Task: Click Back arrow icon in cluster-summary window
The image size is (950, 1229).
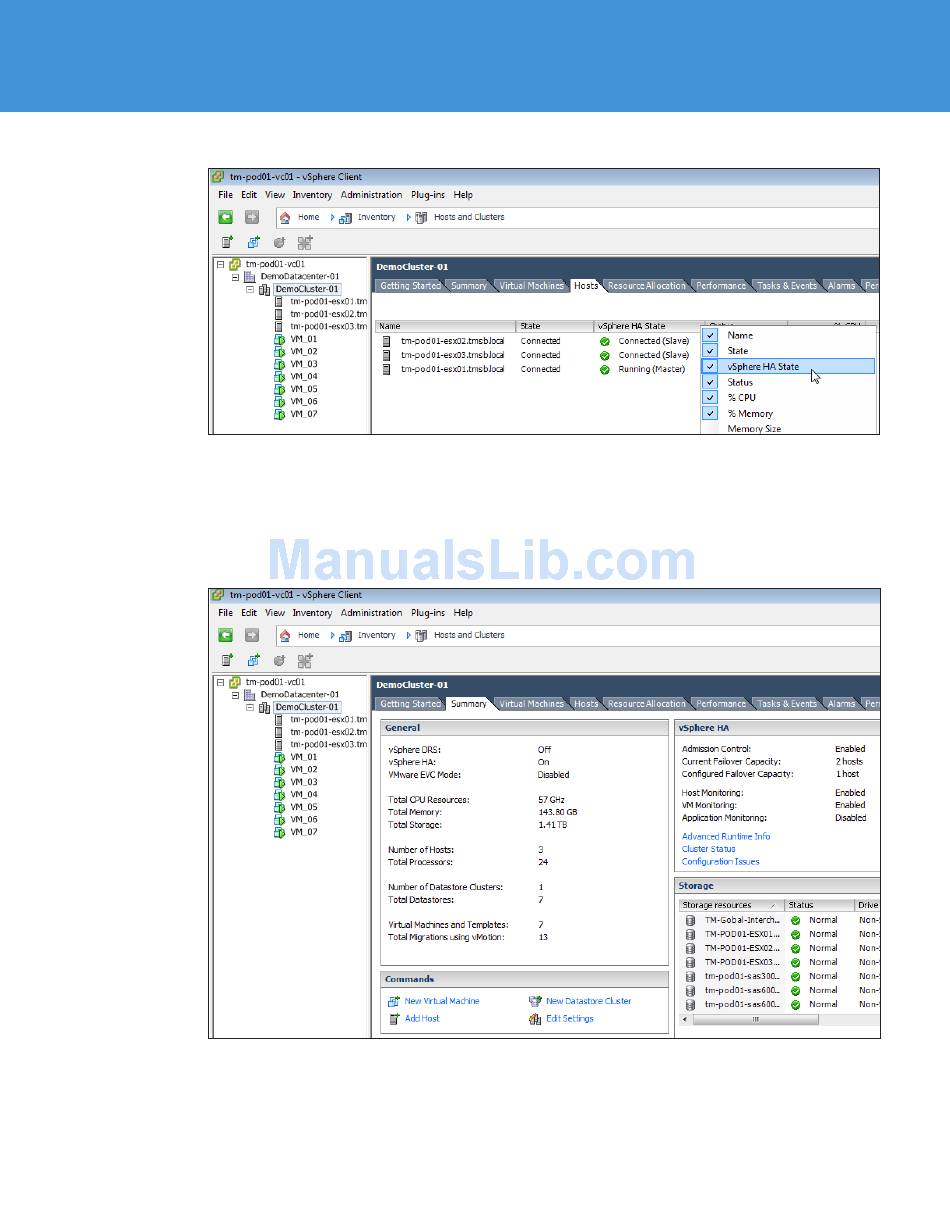Action: [x=226, y=635]
